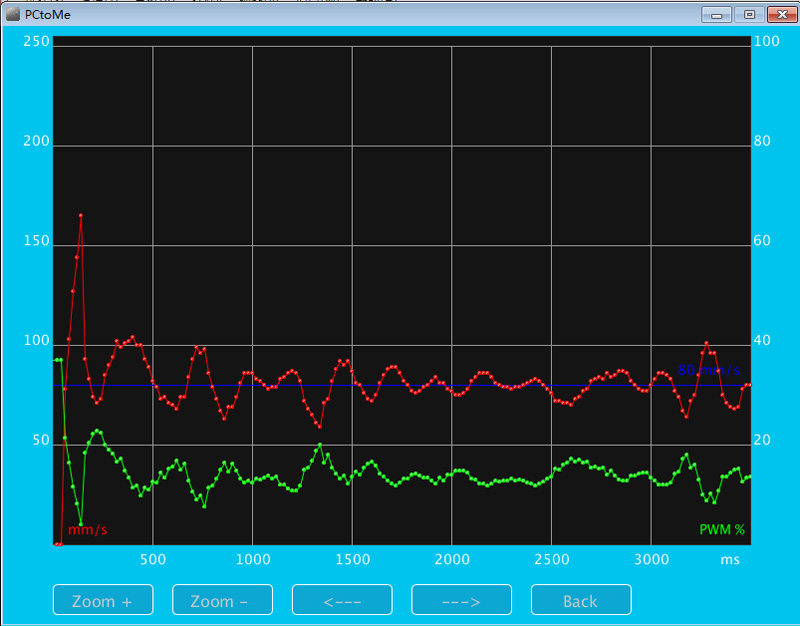Screen dimensions: 800x626
Task: Minimize the PCtoMe window
Action: pos(716,14)
